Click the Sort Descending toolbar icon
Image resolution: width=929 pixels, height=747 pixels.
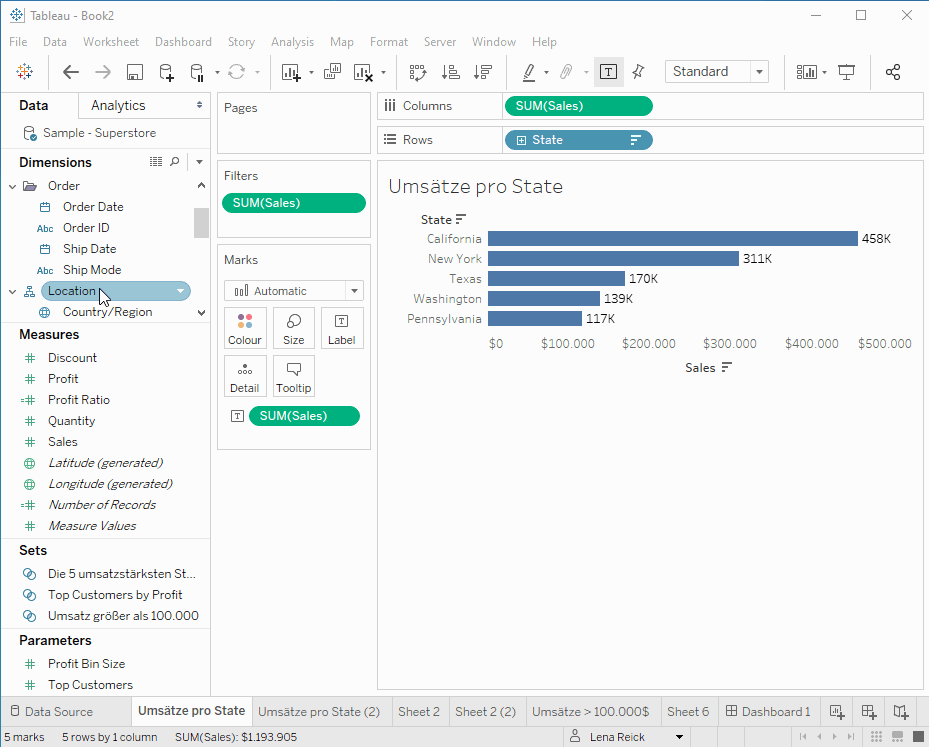pyautogui.click(x=483, y=72)
